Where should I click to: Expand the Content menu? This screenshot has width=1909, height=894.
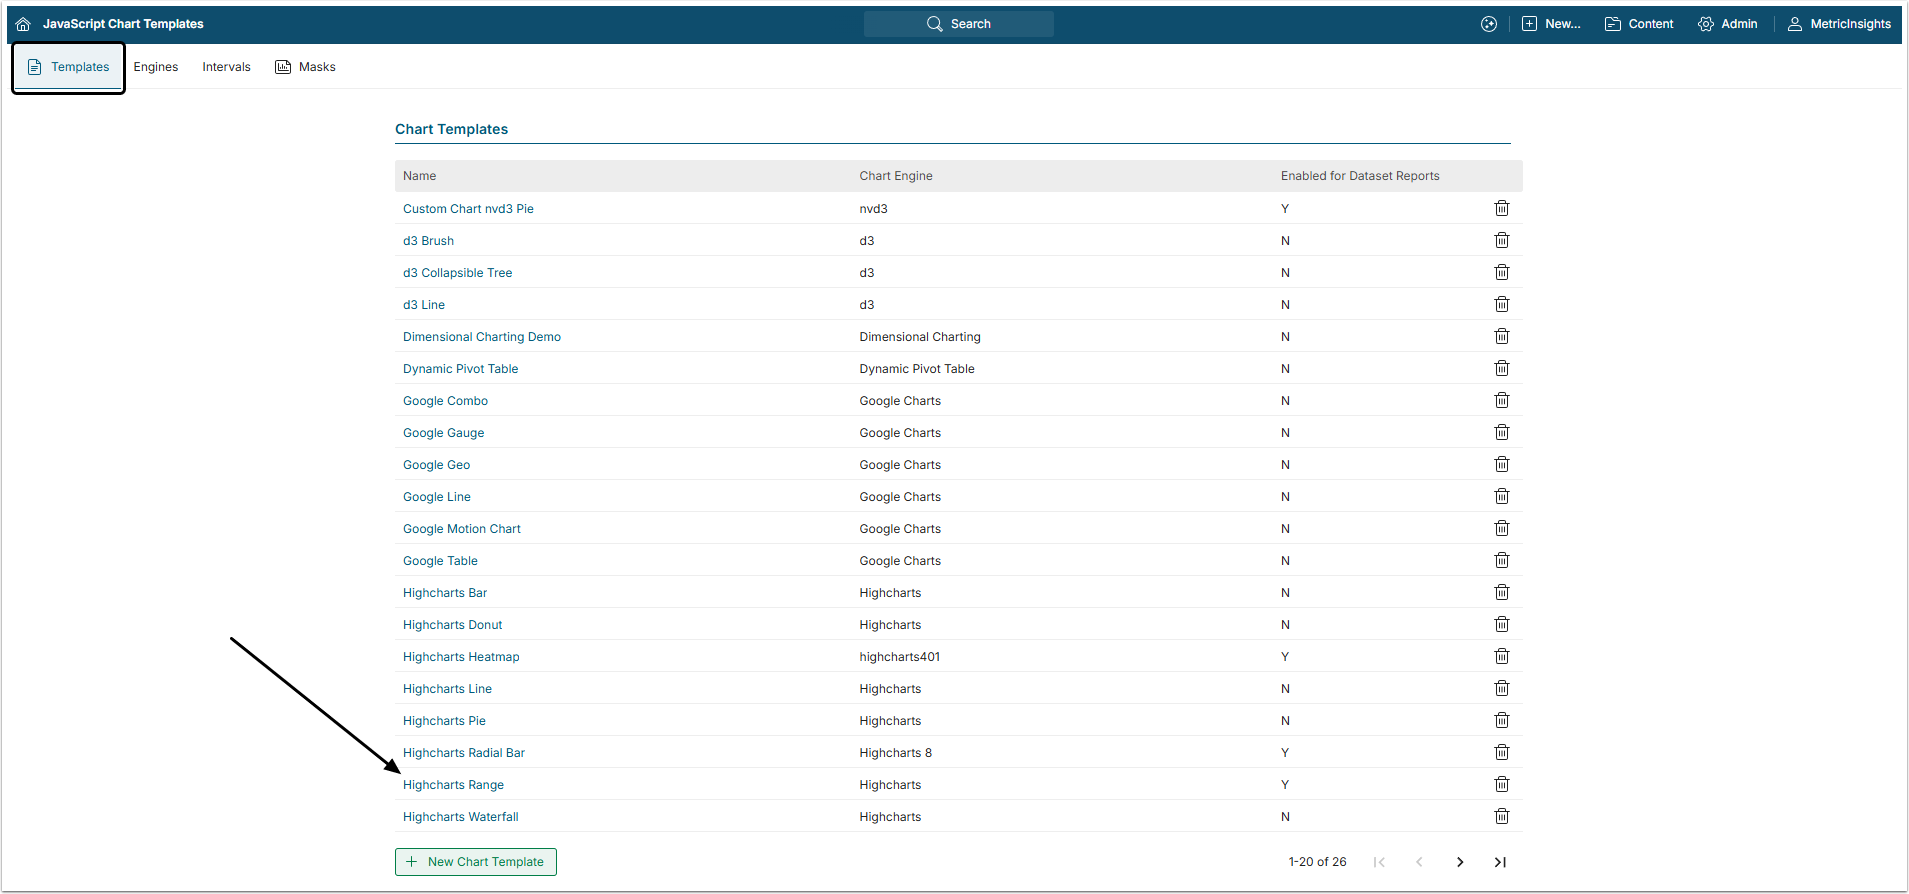[1639, 24]
